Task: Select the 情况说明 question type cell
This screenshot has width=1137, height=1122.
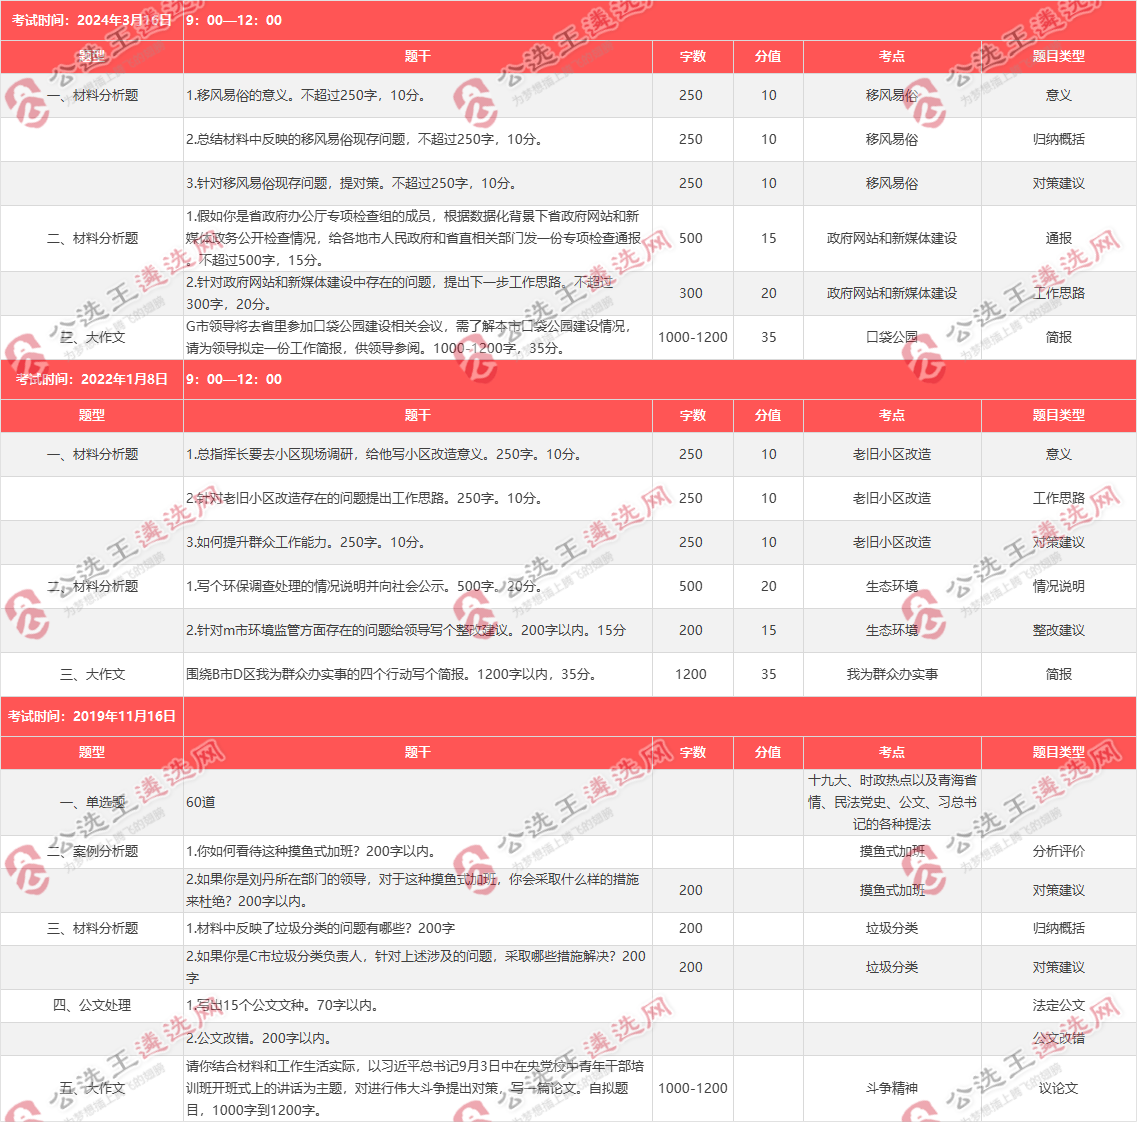Action: pyautogui.click(x=1058, y=587)
